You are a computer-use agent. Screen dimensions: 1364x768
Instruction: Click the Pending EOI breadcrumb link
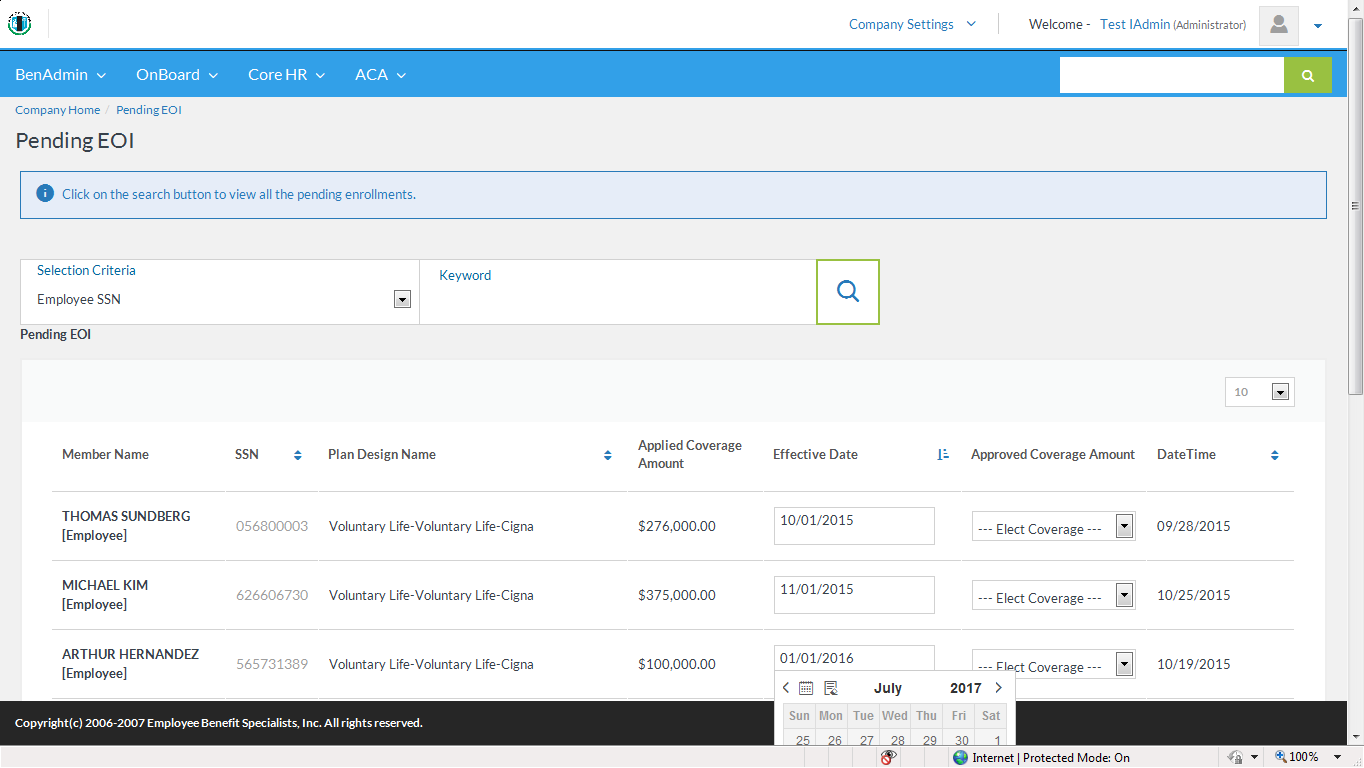click(x=149, y=110)
